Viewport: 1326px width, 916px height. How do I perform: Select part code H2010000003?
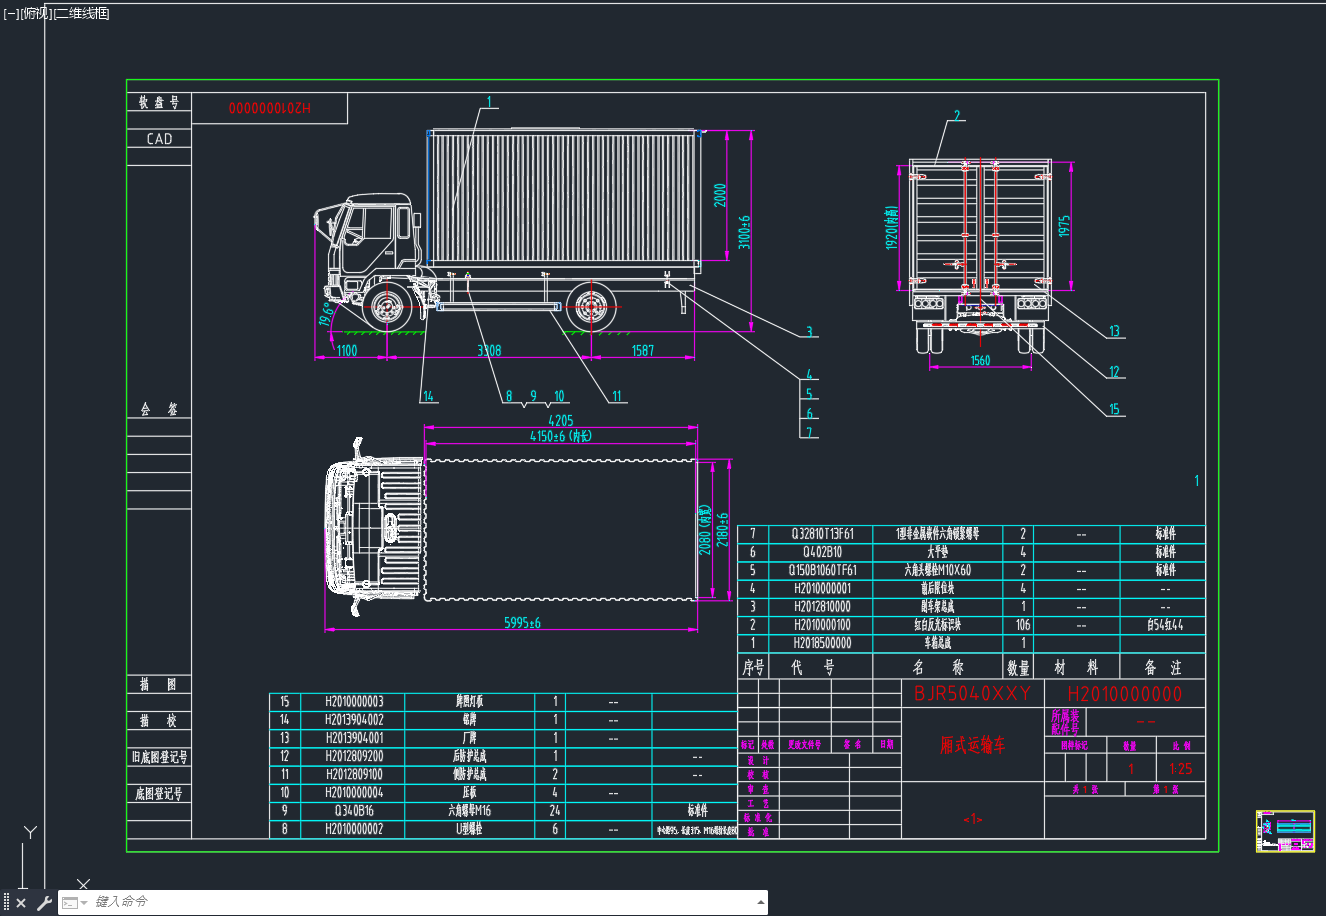click(x=354, y=702)
